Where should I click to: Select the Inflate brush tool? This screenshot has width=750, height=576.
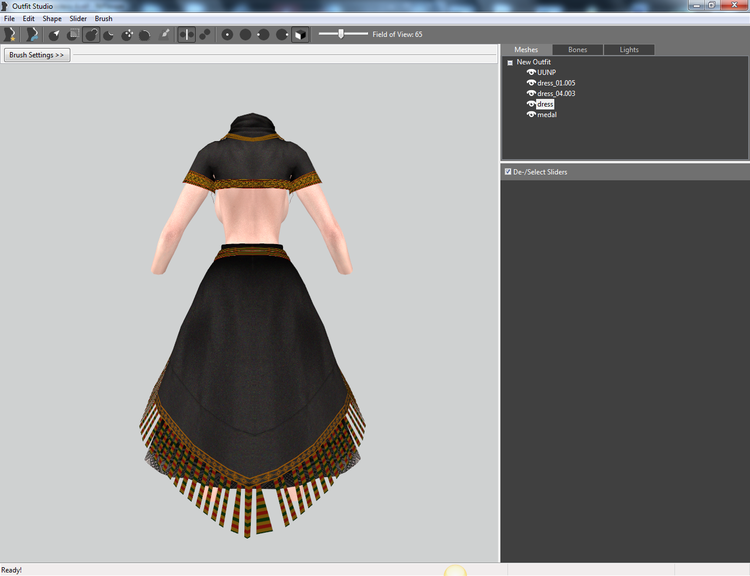click(91, 34)
